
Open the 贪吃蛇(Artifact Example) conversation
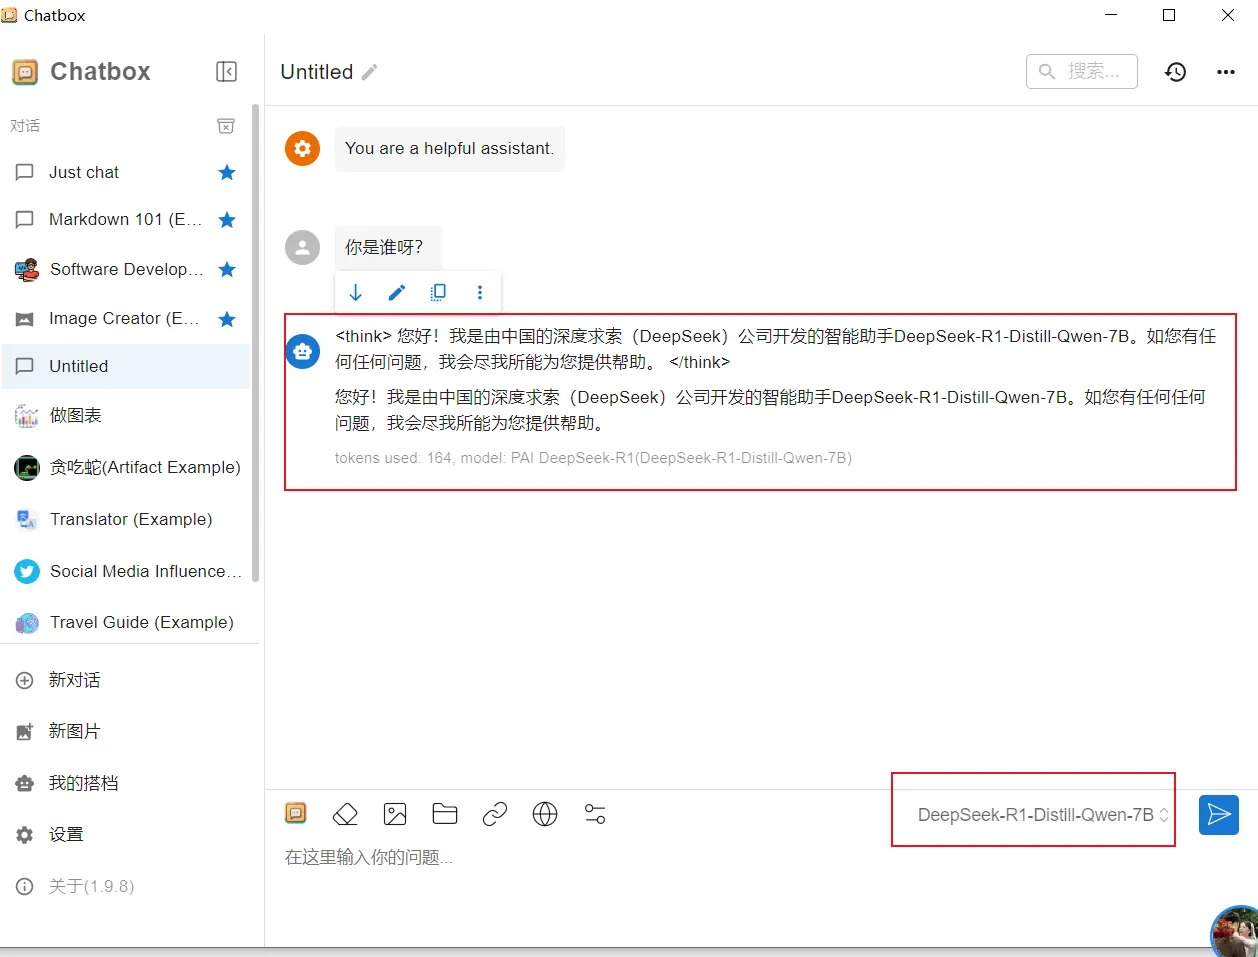point(126,467)
